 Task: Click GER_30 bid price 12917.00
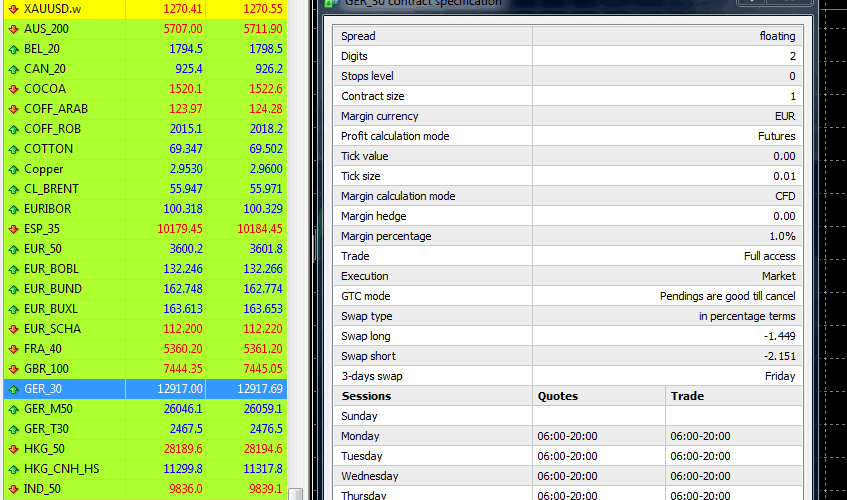click(x=180, y=389)
